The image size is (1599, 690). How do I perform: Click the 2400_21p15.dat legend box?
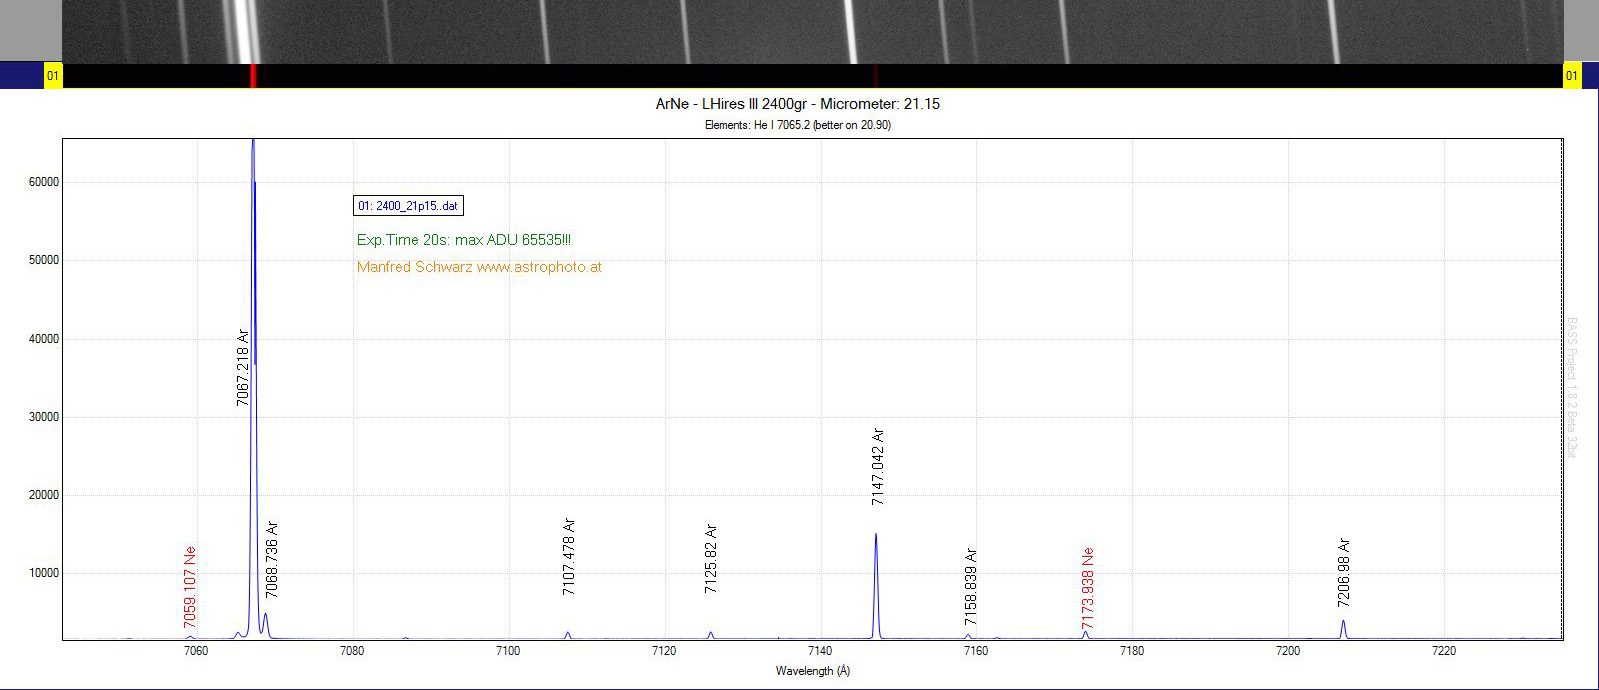[408, 206]
